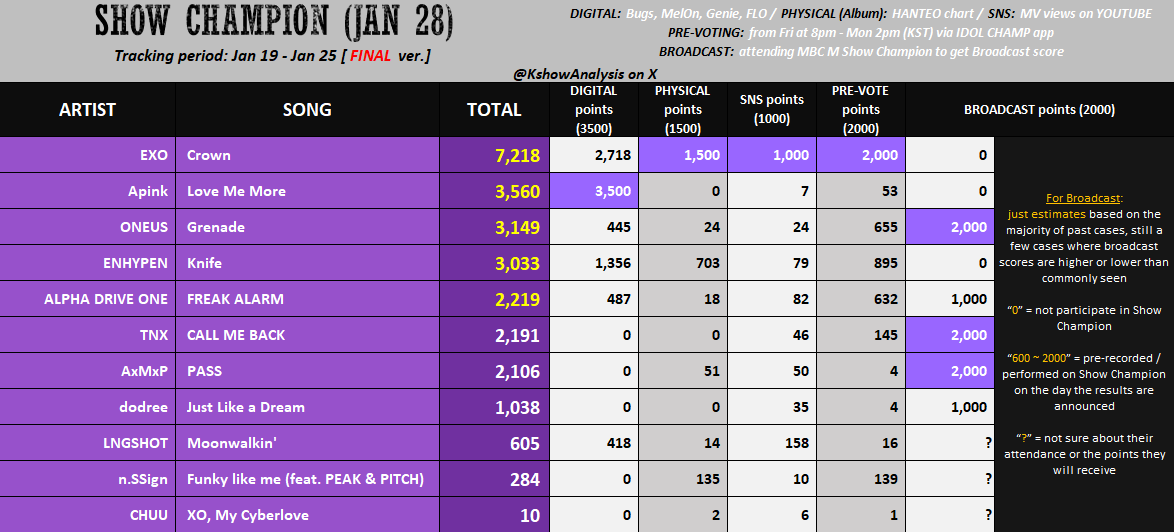Image resolution: width=1174 pixels, height=532 pixels.
Task: Select the Moonwalkin' song cell
Action: (x=307, y=443)
